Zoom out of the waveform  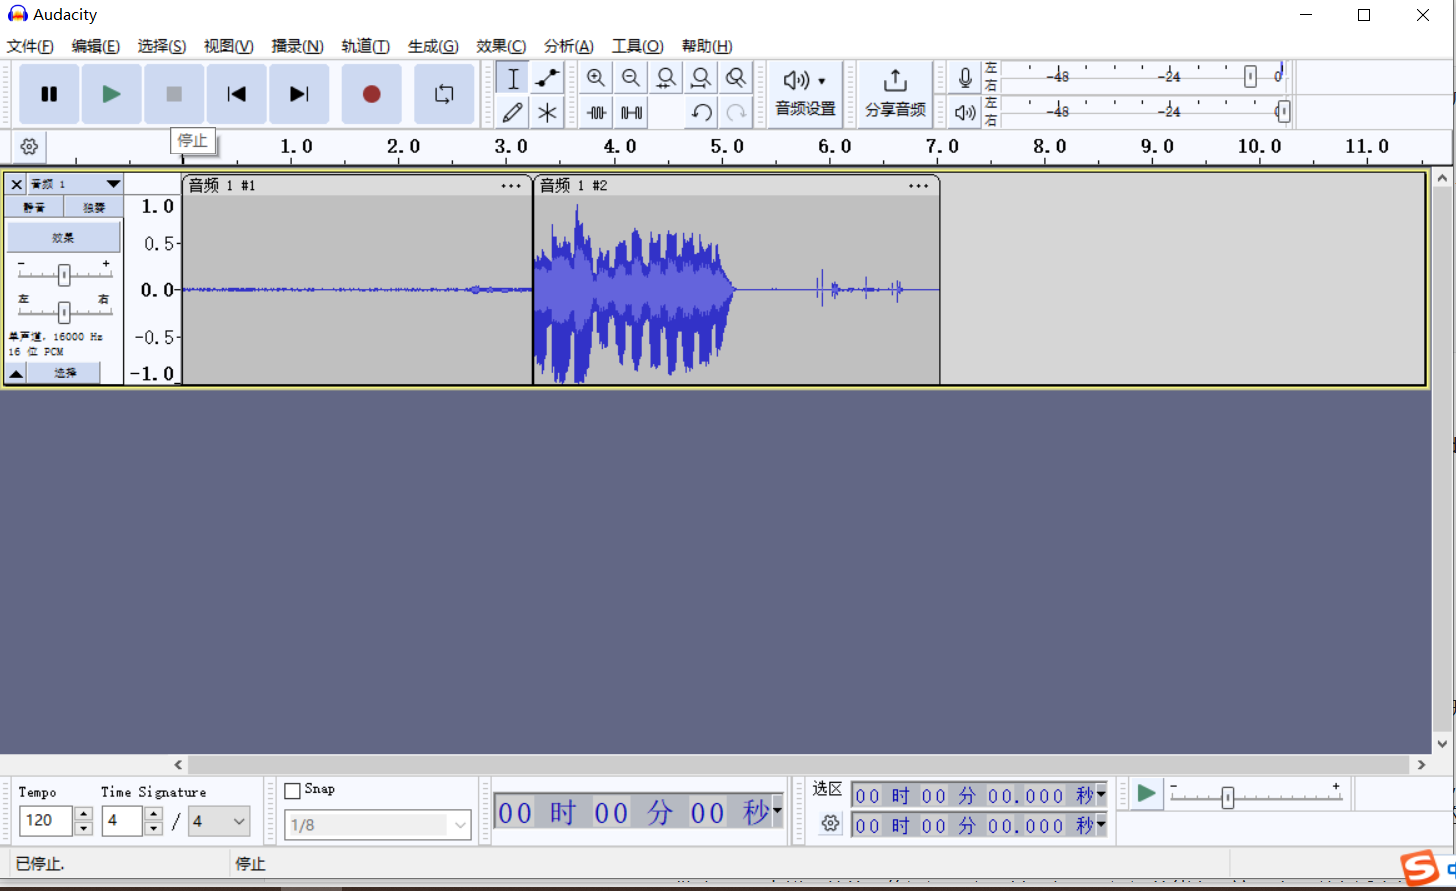(631, 78)
